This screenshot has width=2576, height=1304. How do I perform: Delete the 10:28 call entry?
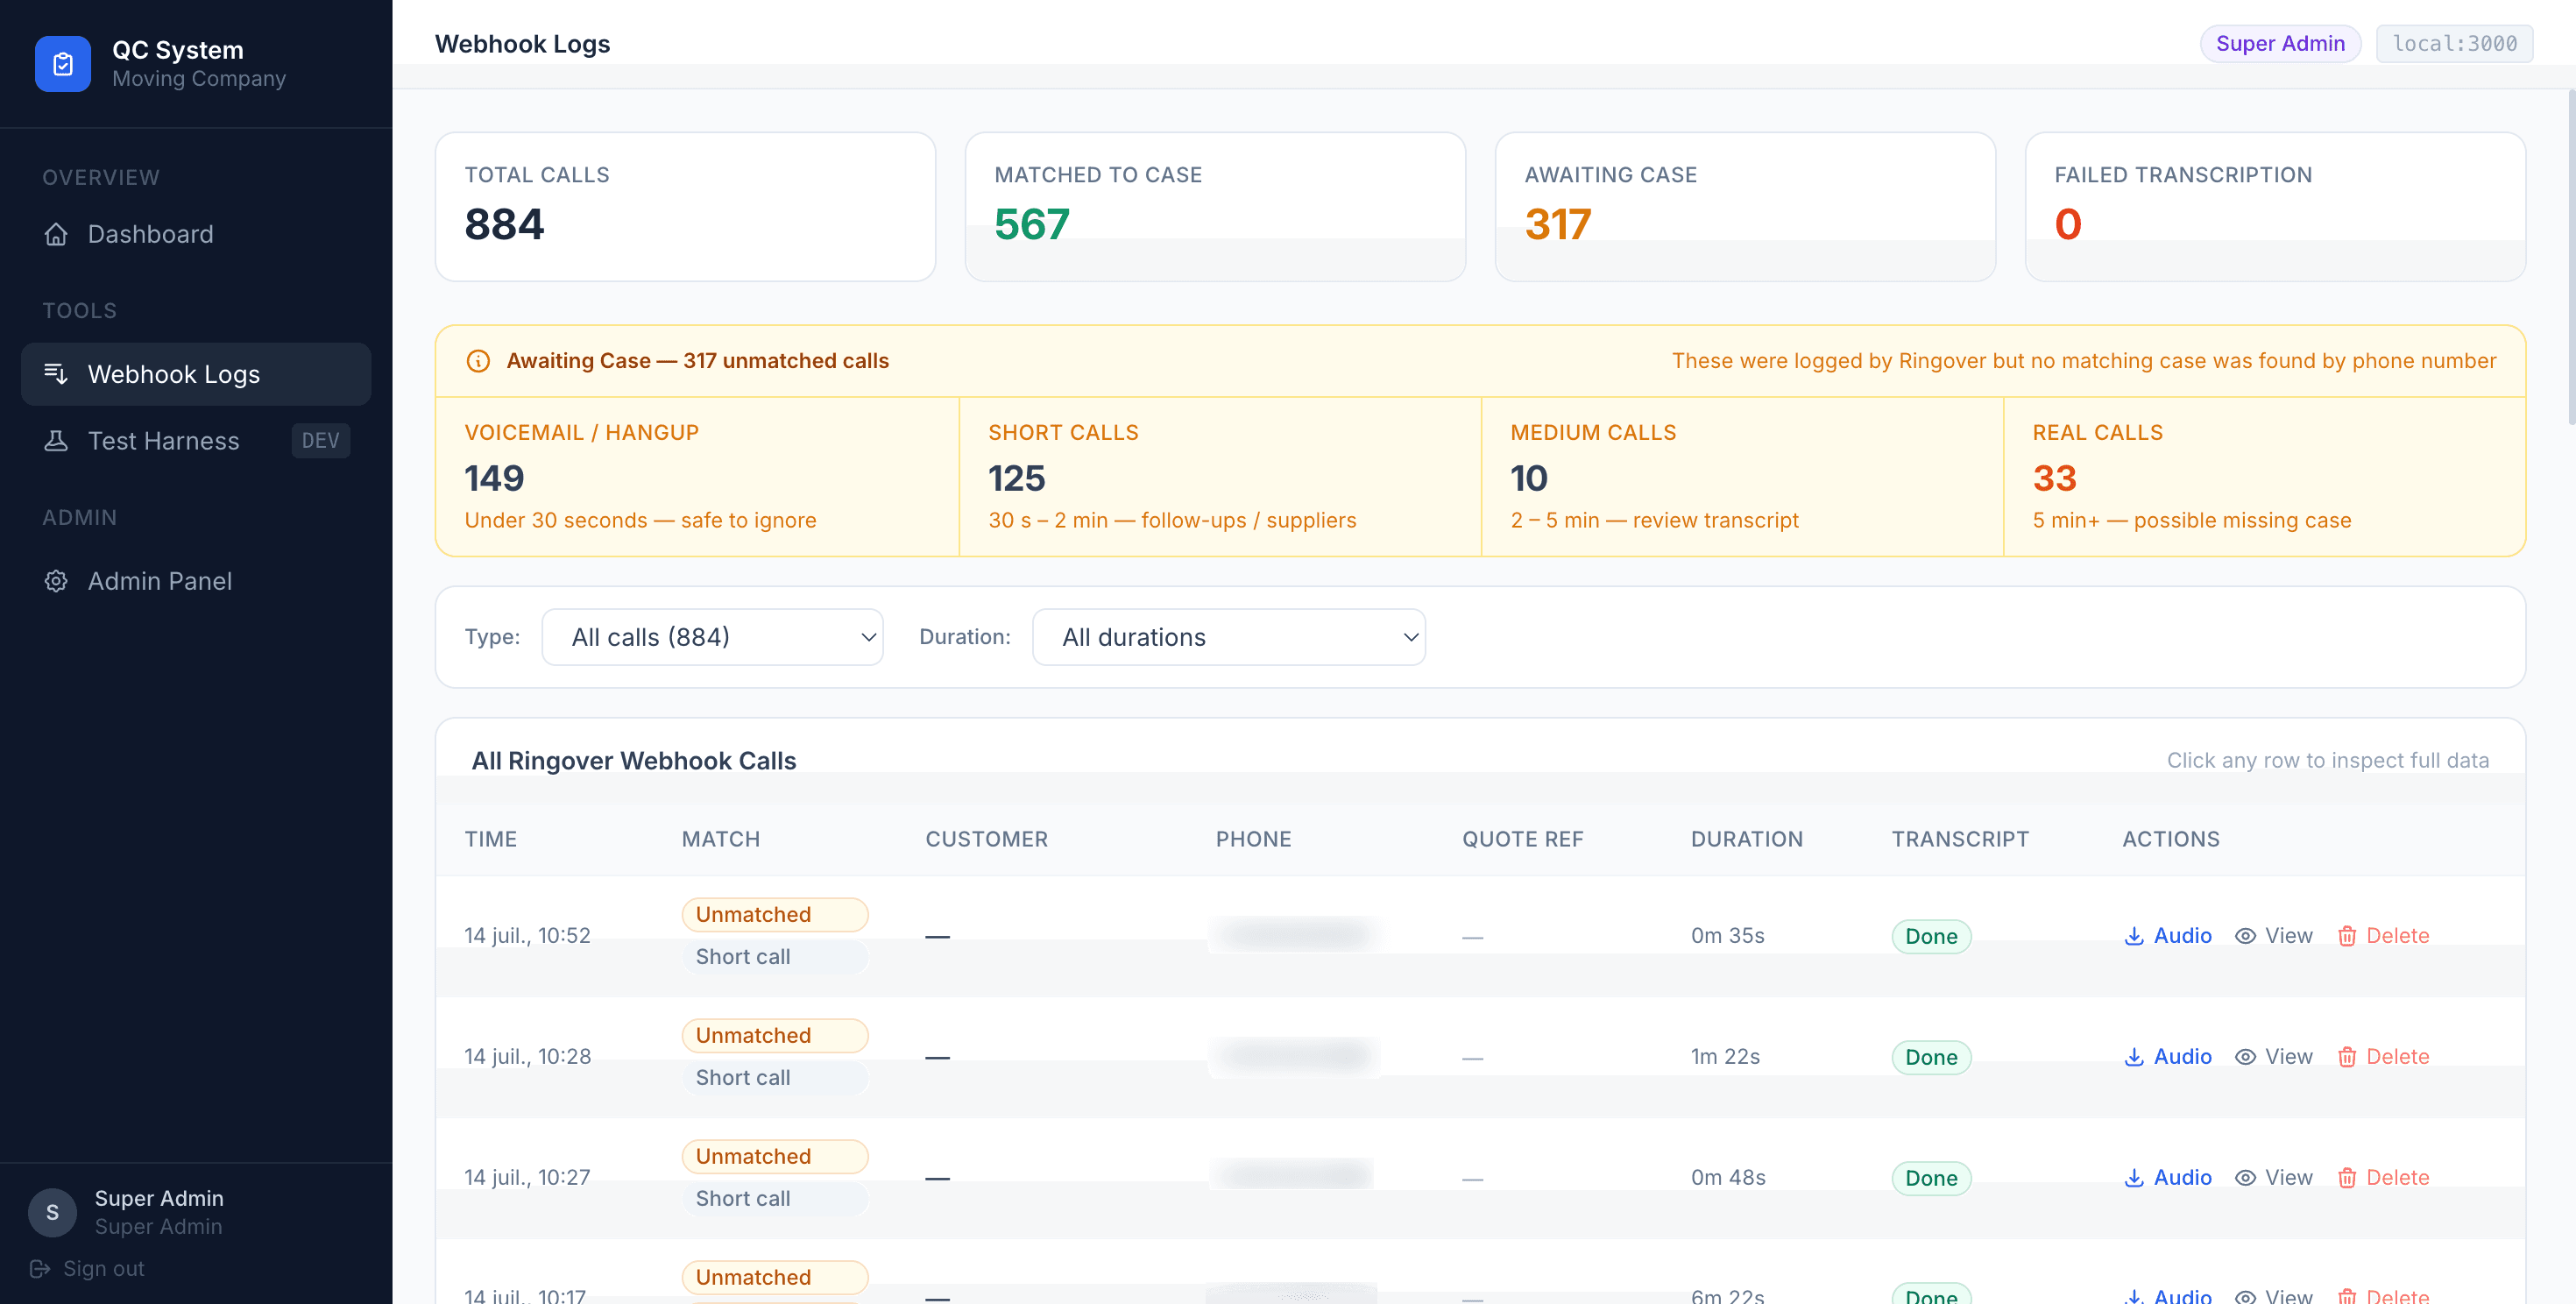(x=2383, y=1057)
